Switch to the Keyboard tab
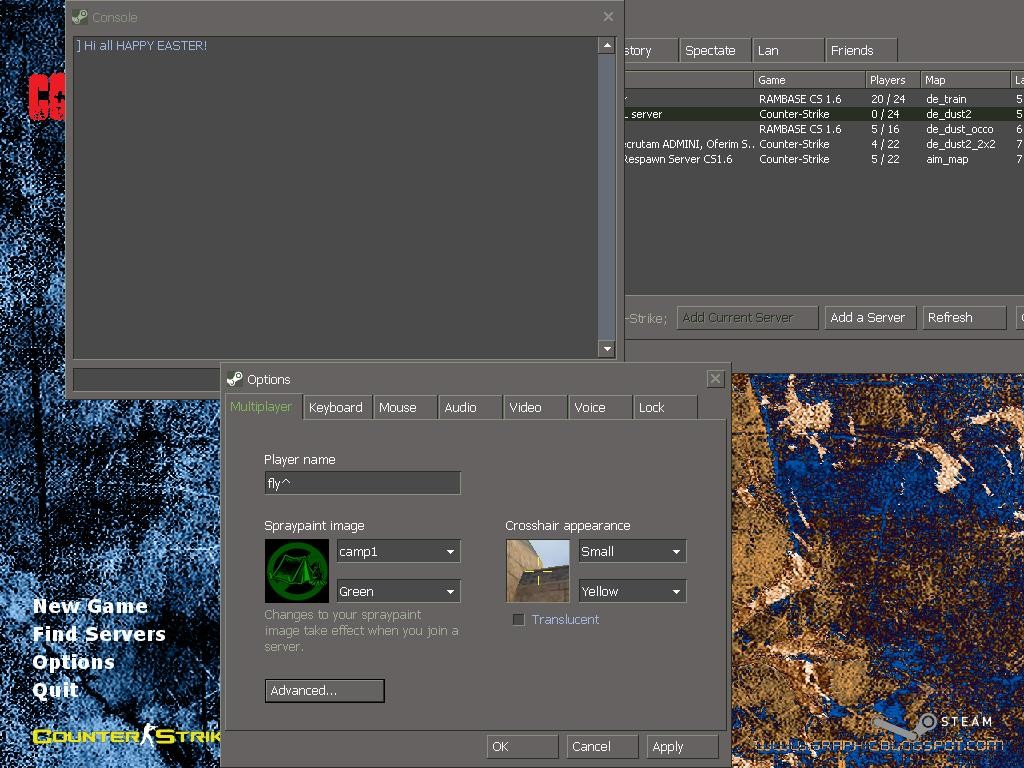Viewport: 1024px width, 768px height. (336, 407)
